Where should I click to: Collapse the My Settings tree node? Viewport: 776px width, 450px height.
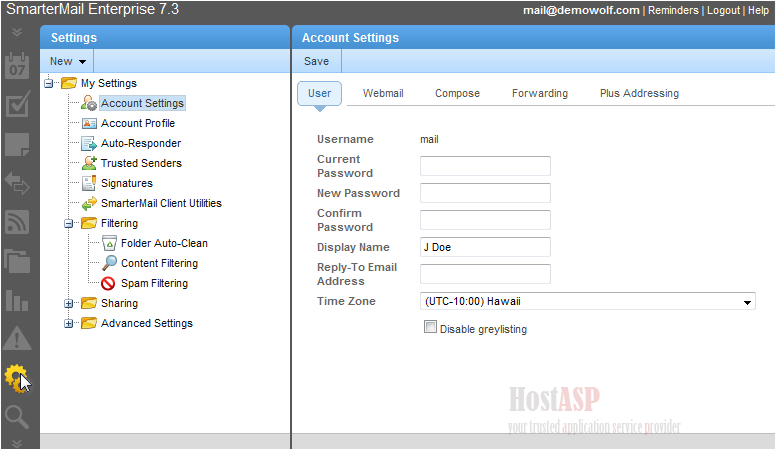48,83
